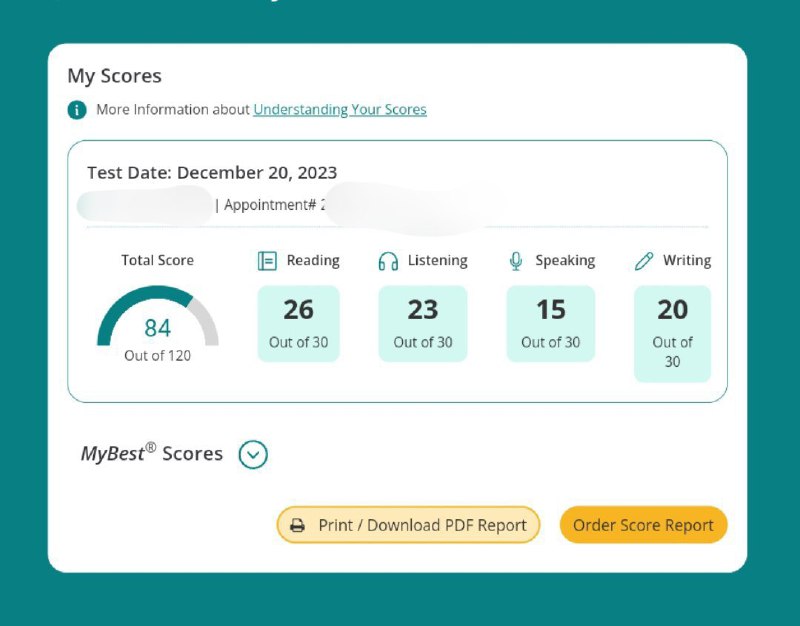800x626 pixels.
Task: Click the Speaking microphone icon
Action: click(516, 261)
